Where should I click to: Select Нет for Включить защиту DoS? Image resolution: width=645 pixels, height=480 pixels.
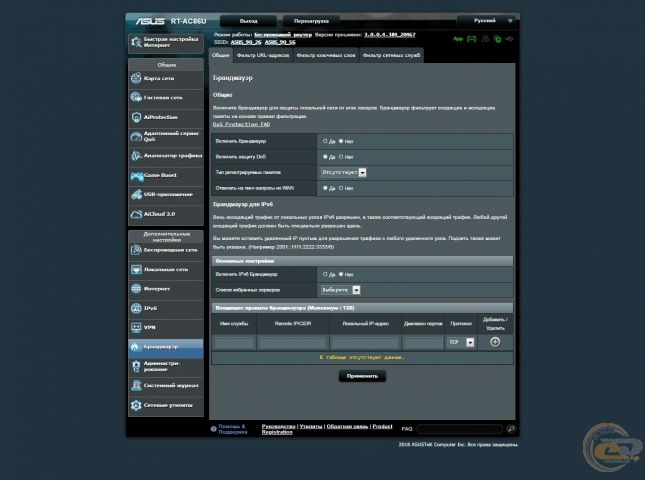341,157
